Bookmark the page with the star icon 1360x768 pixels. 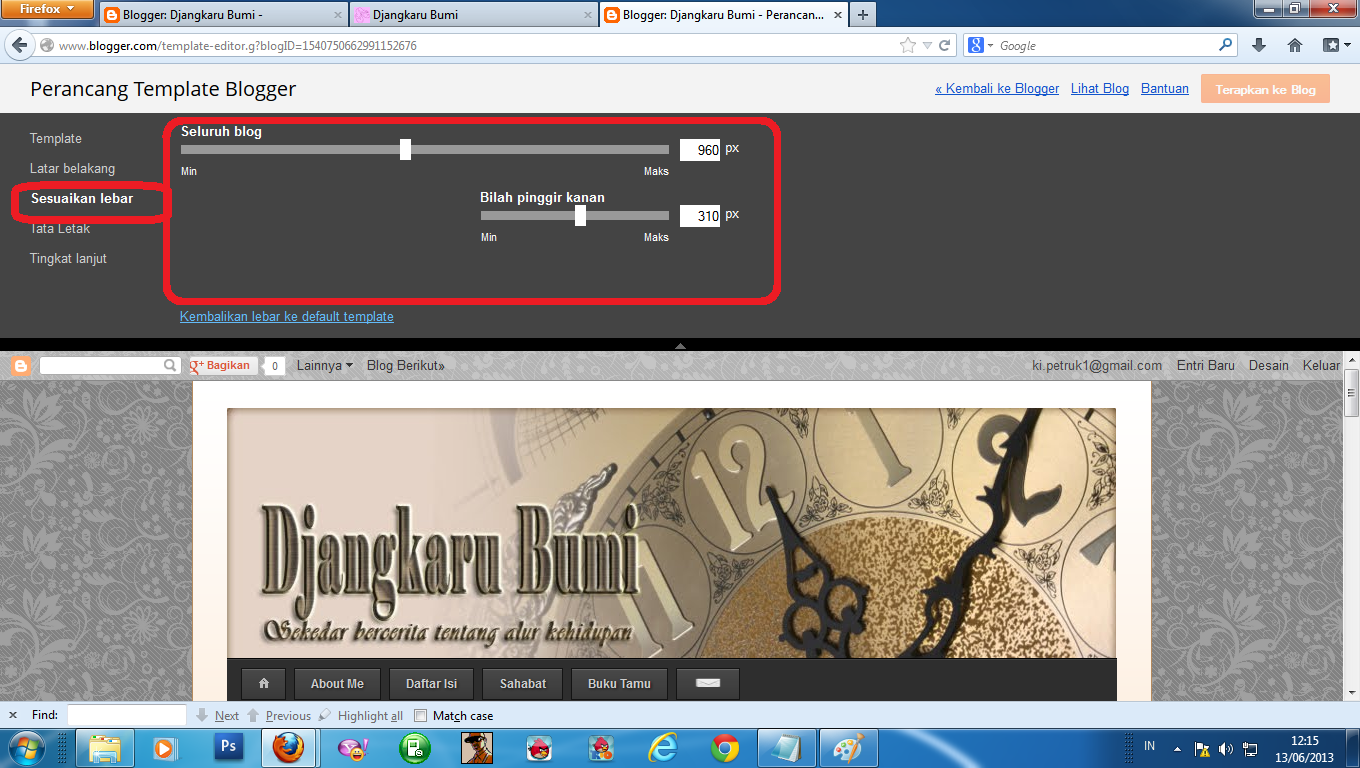pos(907,44)
